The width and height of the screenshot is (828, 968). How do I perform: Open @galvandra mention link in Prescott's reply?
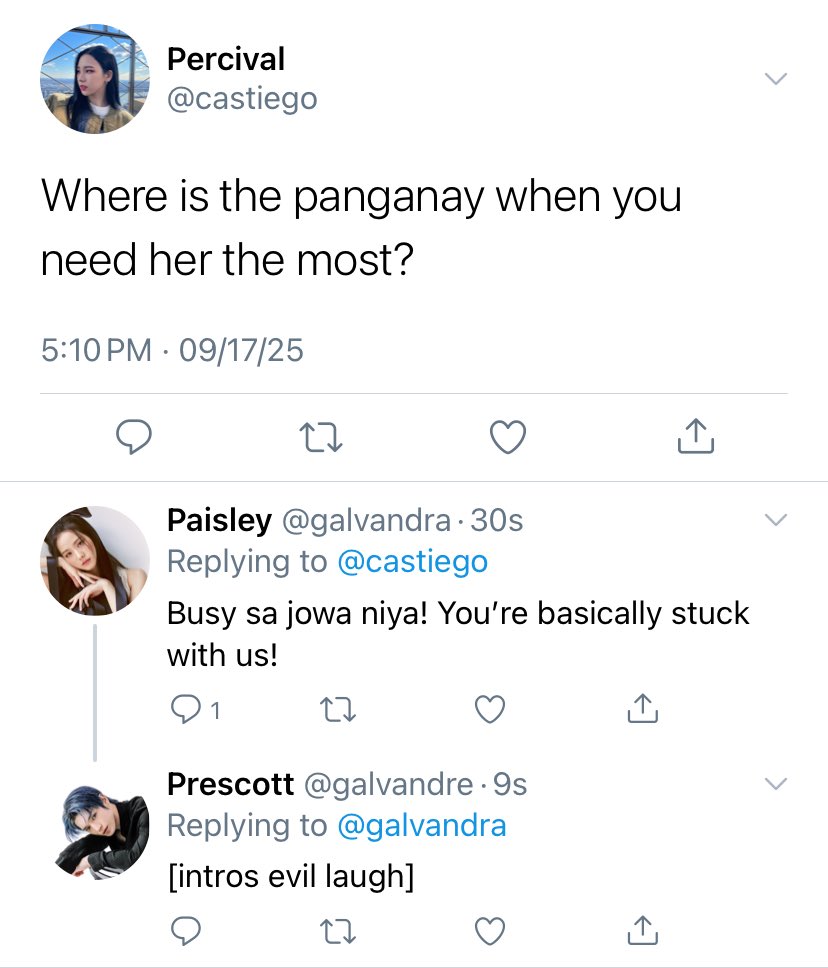422,826
